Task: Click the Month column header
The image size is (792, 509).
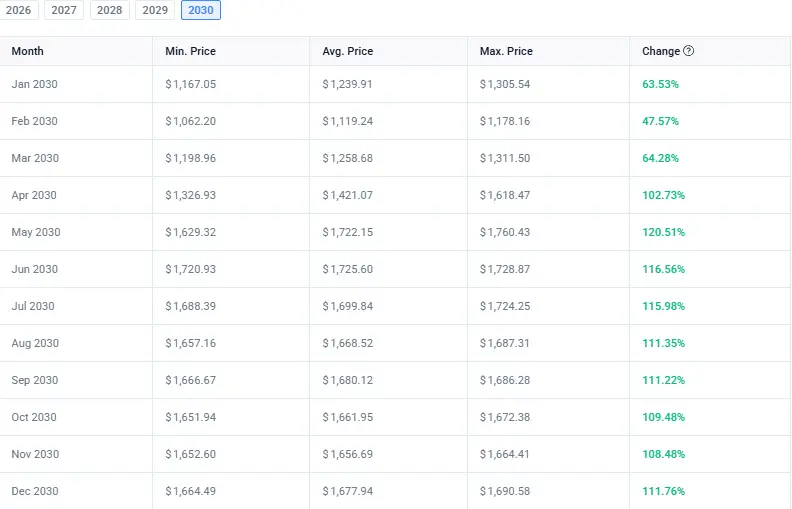Action: coord(28,51)
